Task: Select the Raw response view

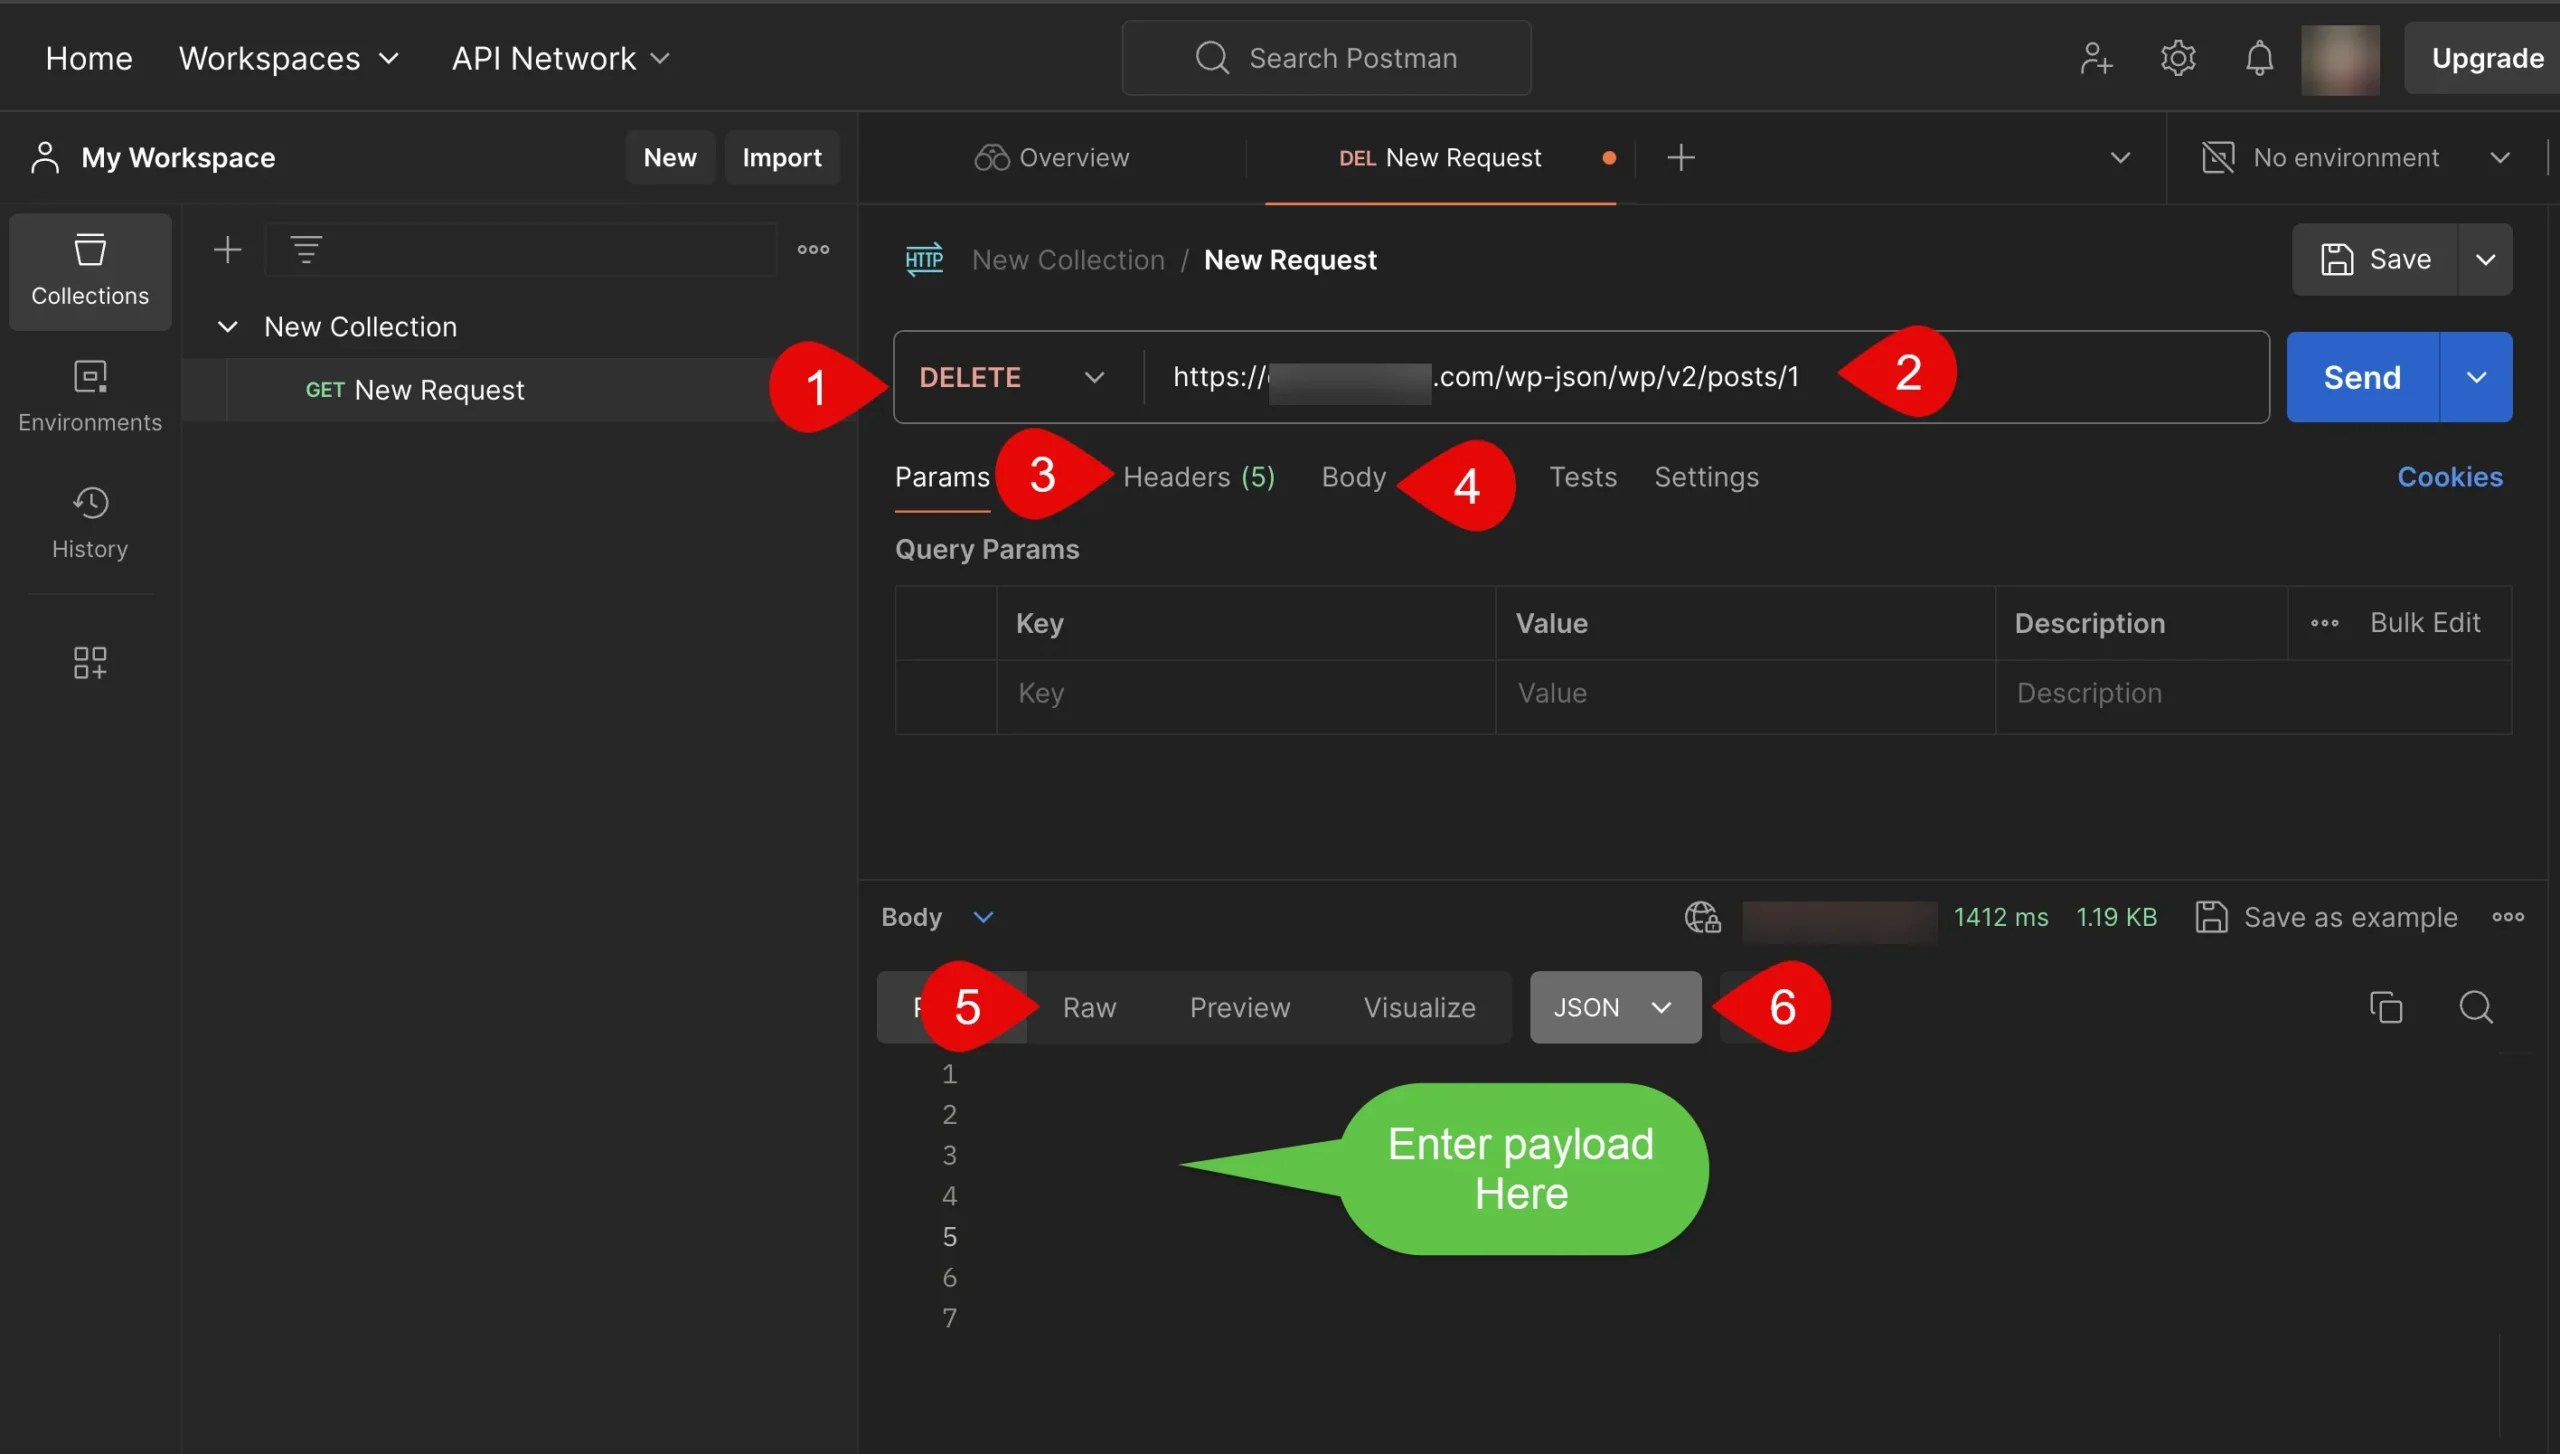Action: coord(1089,1007)
